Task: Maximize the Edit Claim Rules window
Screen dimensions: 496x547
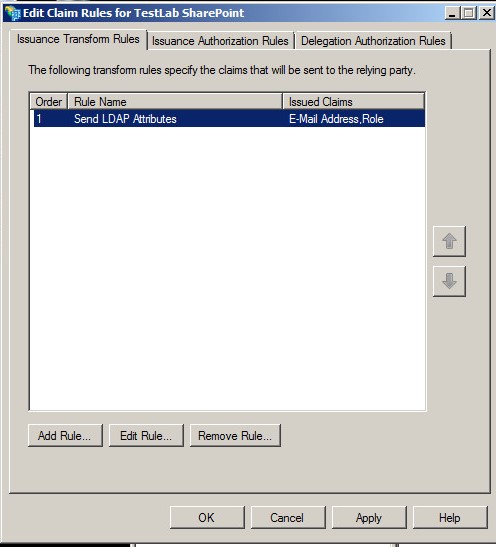Action: (x=469, y=13)
